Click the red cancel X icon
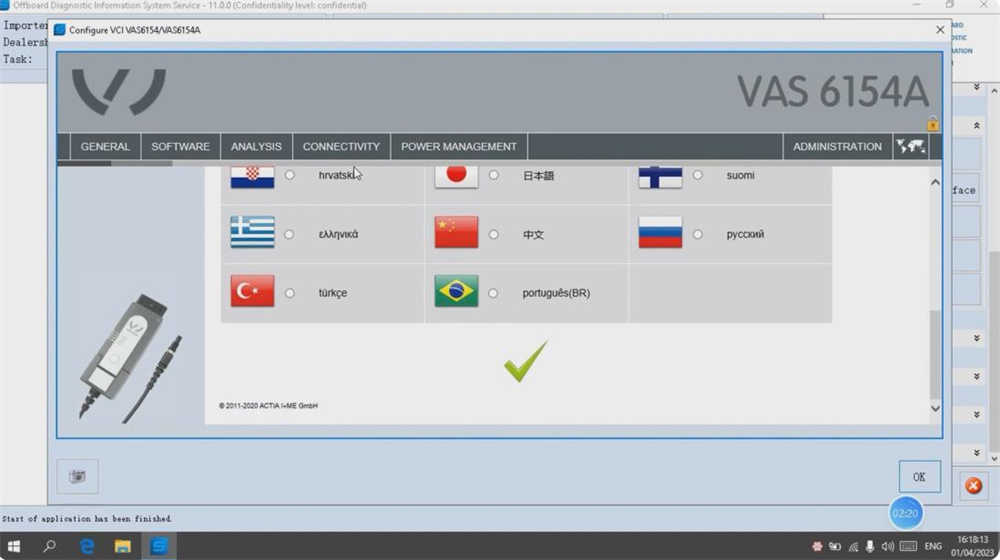The width and height of the screenshot is (1000, 560). coord(973,486)
